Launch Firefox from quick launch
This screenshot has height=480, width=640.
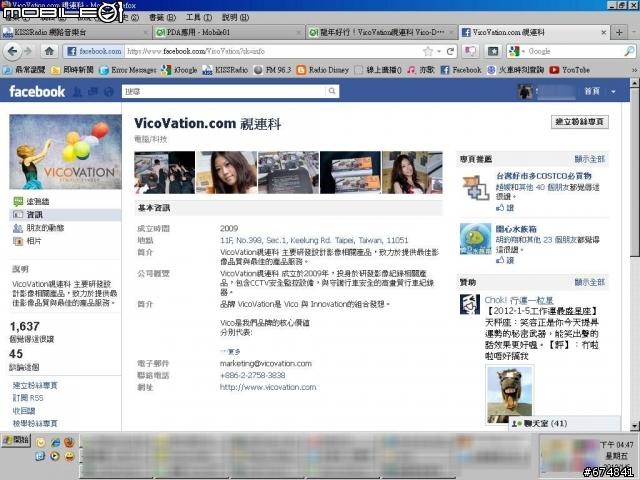coord(70,442)
